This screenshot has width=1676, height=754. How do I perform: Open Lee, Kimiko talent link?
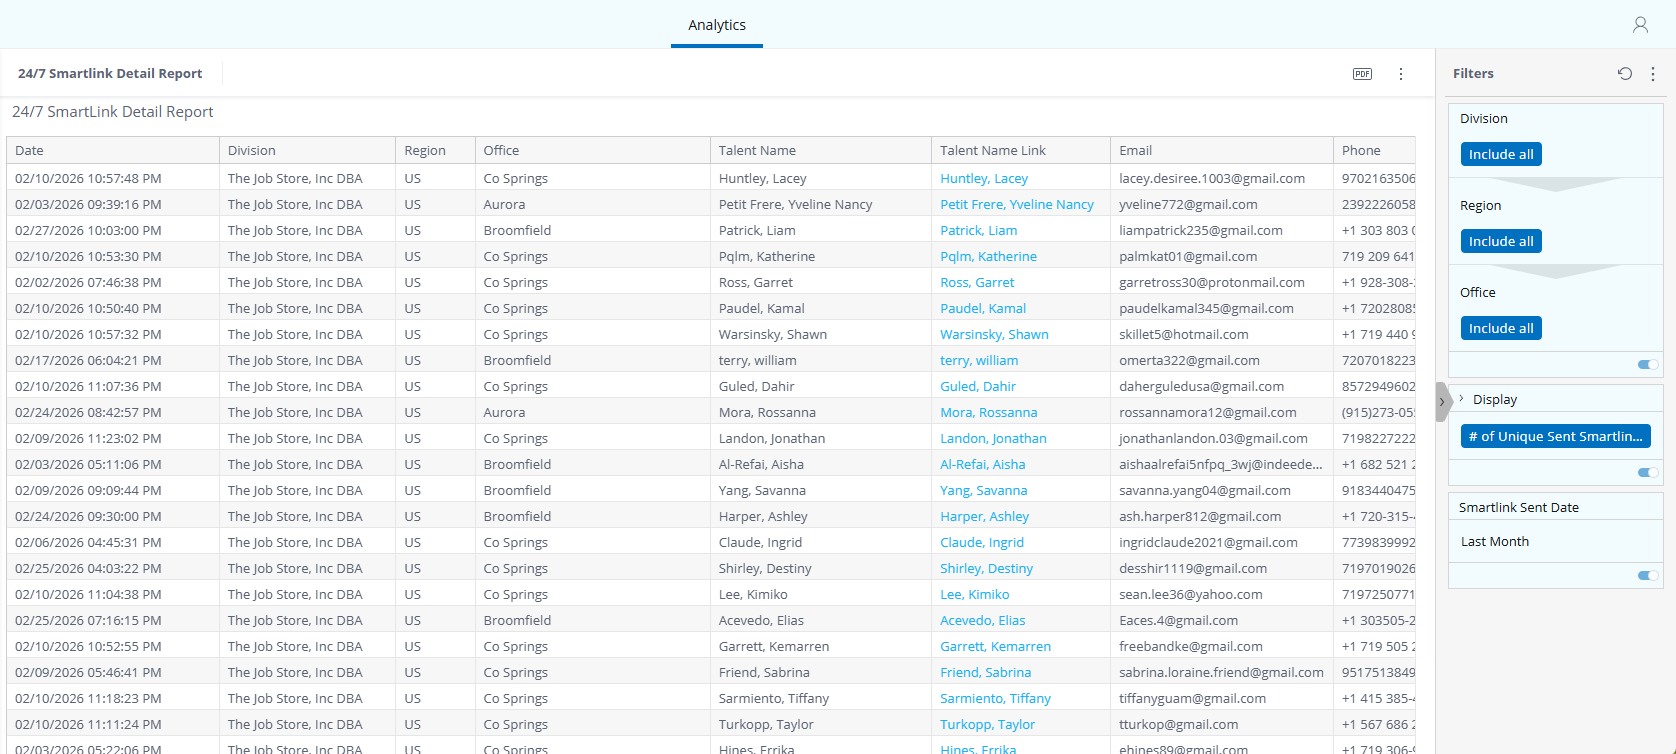click(x=975, y=594)
